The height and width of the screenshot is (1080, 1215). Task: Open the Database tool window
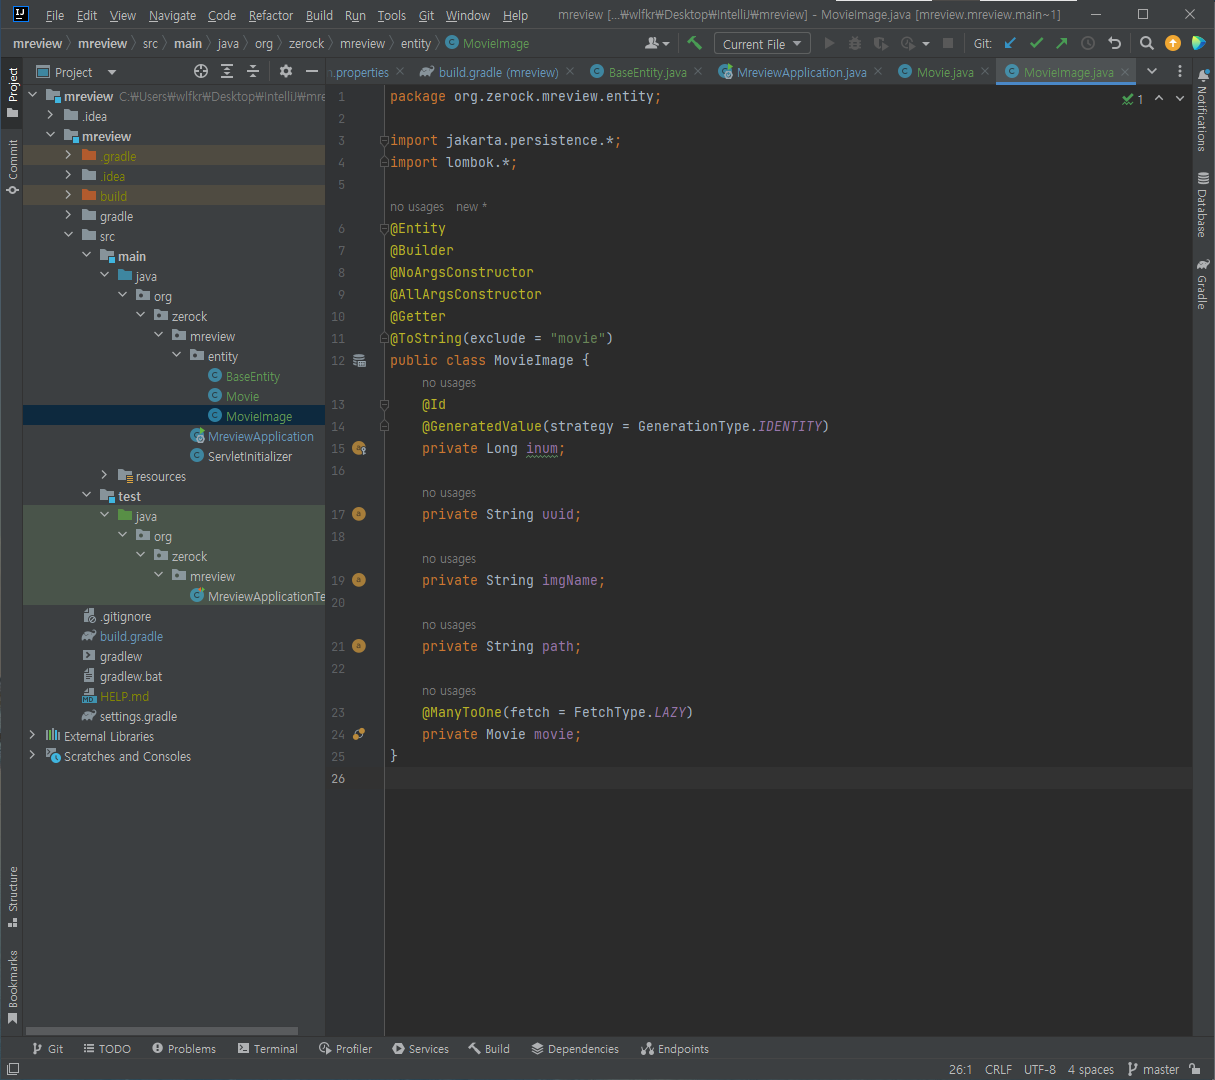[x=1203, y=205]
